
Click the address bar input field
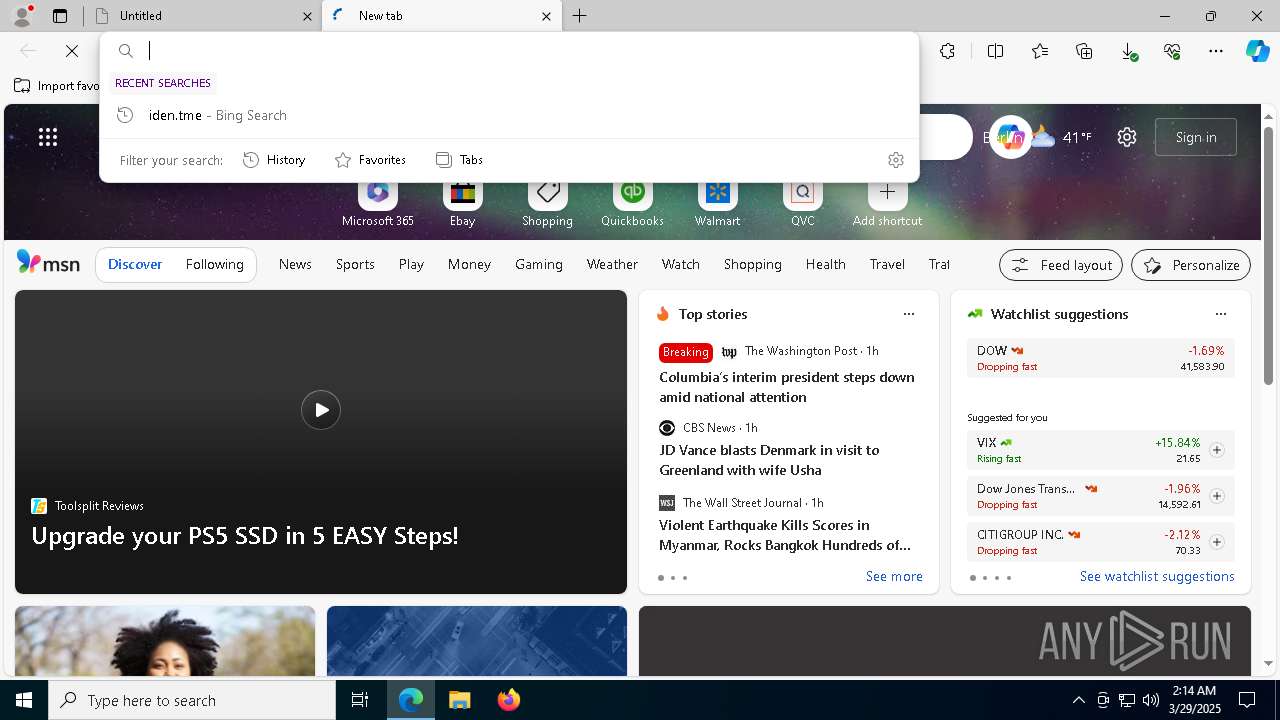530,51
